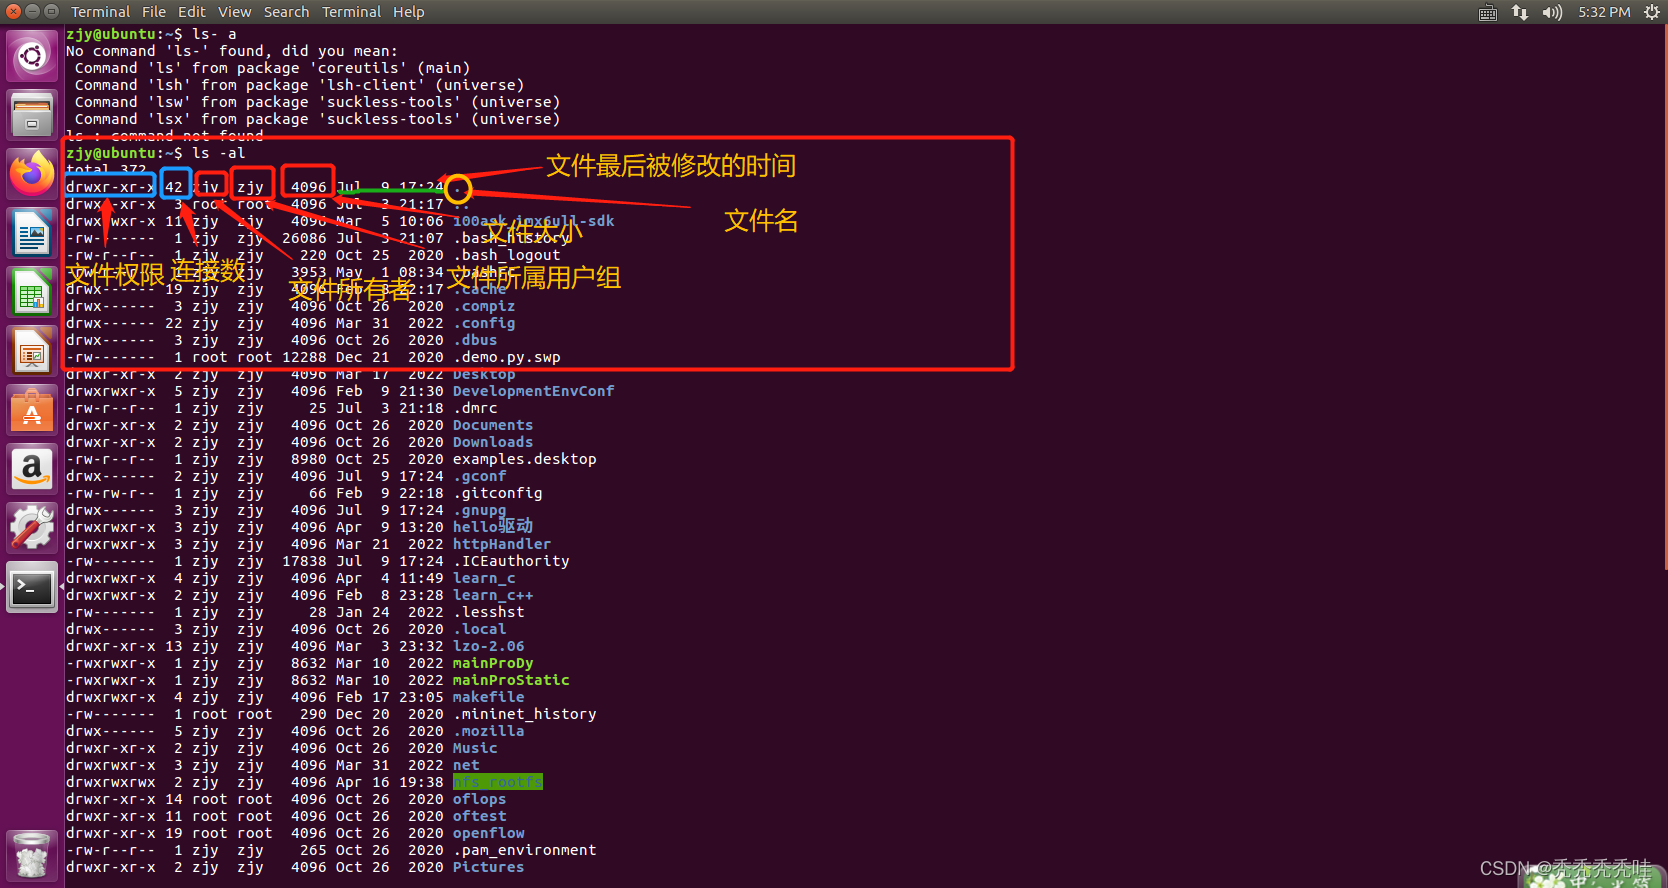Click the Pictures directory entry
Image resolution: width=1668 pixels, height=888 pixels.
coord(488,867)
